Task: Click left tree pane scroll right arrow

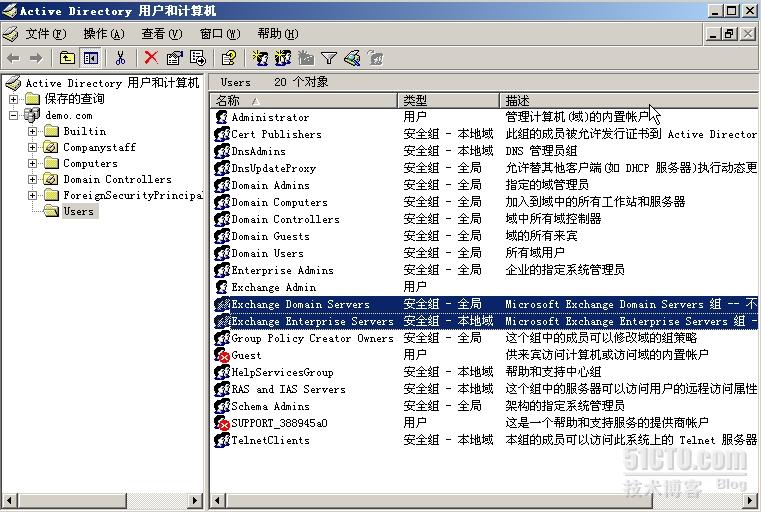Action: [195, 500]
